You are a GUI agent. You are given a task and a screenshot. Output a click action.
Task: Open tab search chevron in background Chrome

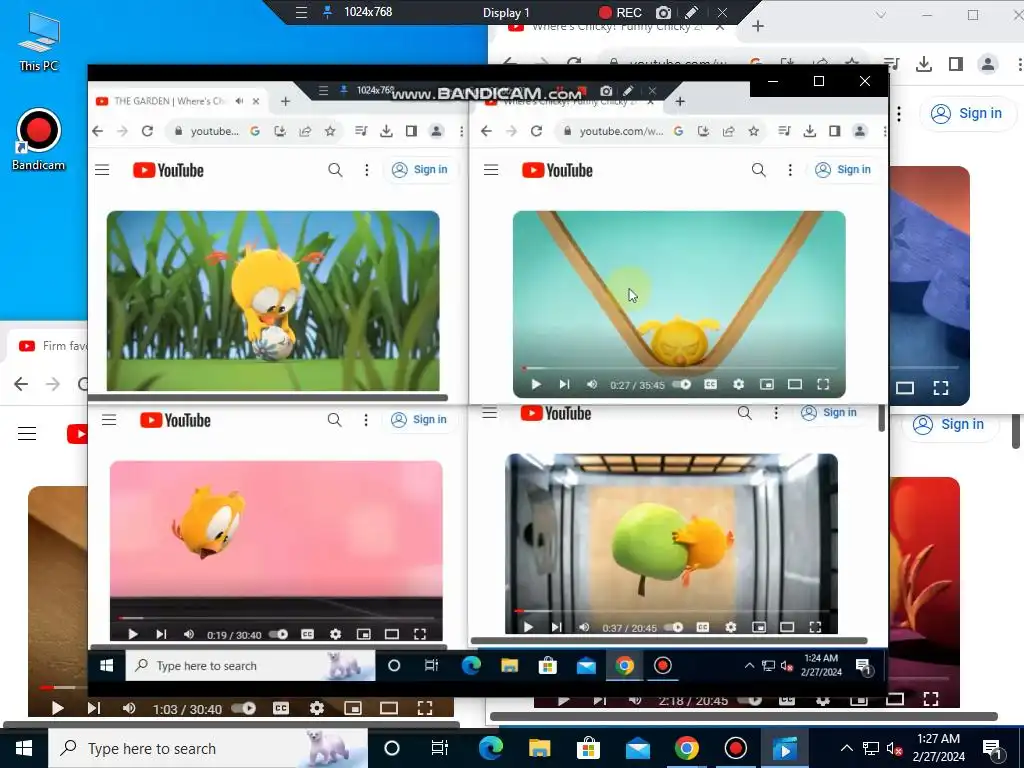coord(880,15)
